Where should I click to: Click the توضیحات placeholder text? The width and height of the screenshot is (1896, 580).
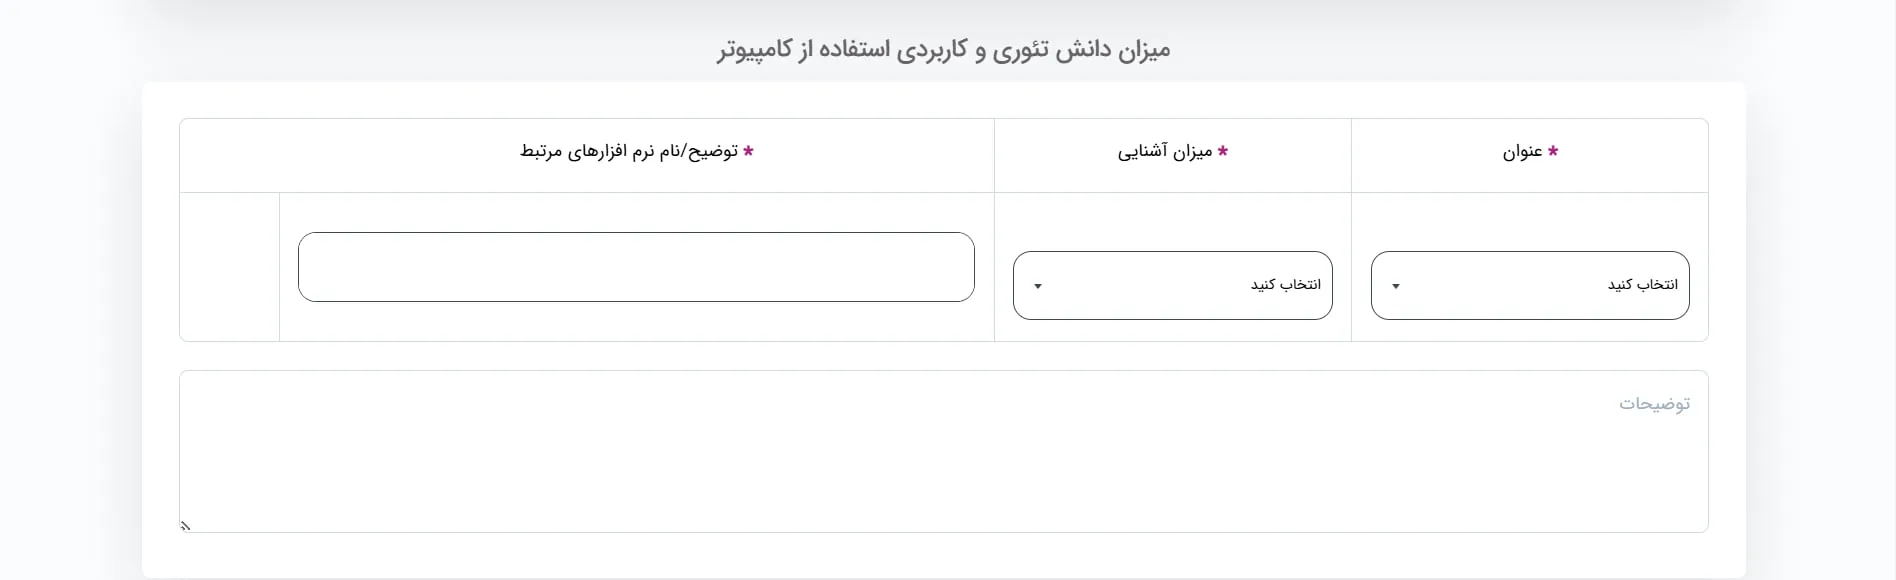point(1654,404)
